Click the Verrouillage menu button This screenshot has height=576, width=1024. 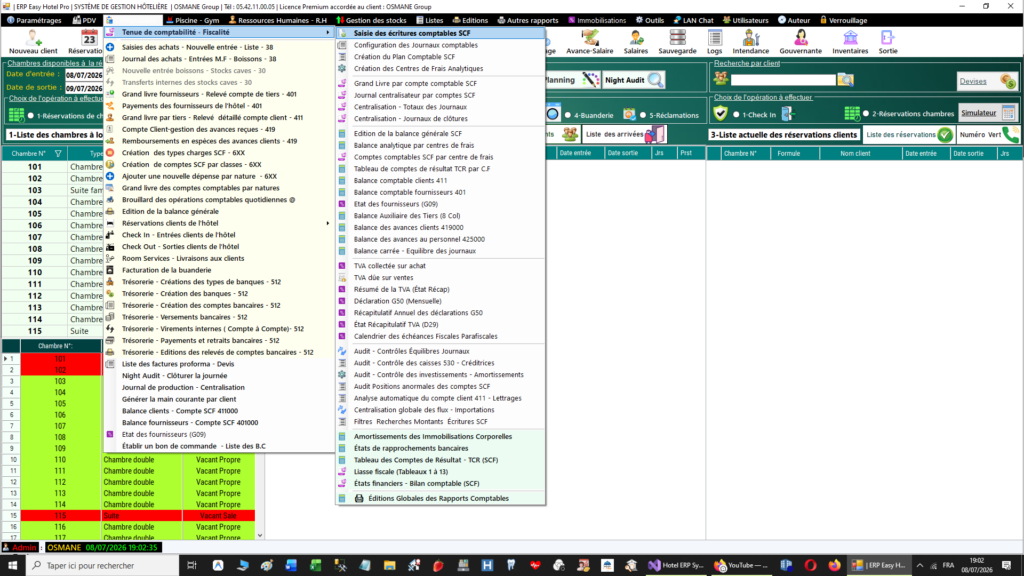843,20
